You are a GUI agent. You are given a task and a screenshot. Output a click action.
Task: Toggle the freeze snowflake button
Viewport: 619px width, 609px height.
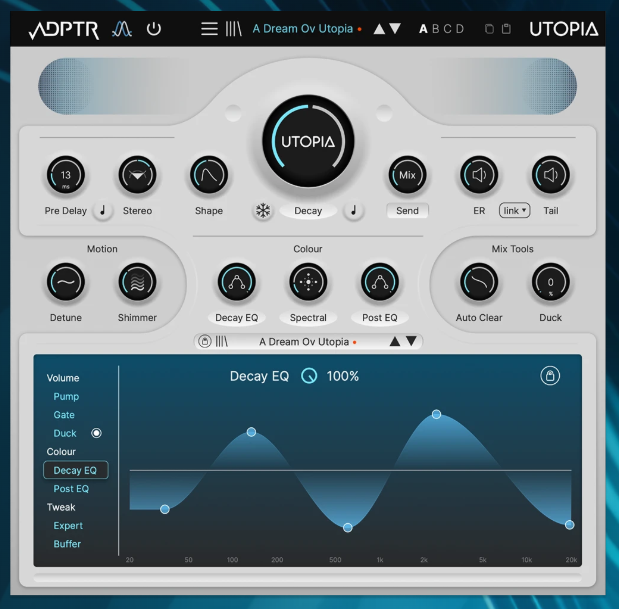(263, 211)
